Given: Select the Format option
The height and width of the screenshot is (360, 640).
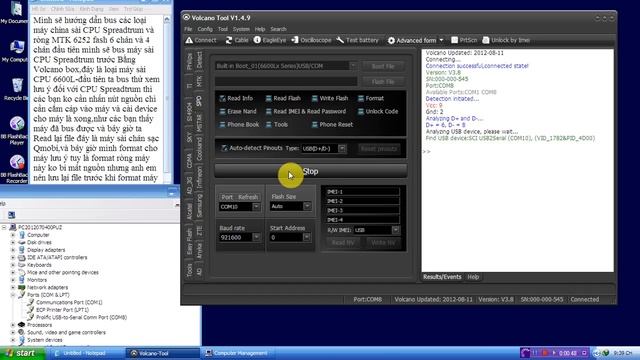Looking at the screenshot, I should [371, 98].
